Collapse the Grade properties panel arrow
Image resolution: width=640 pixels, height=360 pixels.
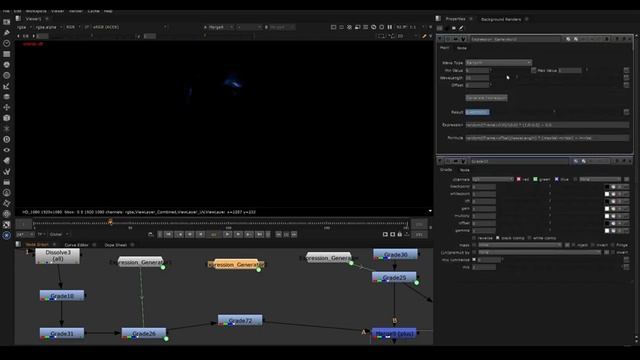(x=440, y=161)
